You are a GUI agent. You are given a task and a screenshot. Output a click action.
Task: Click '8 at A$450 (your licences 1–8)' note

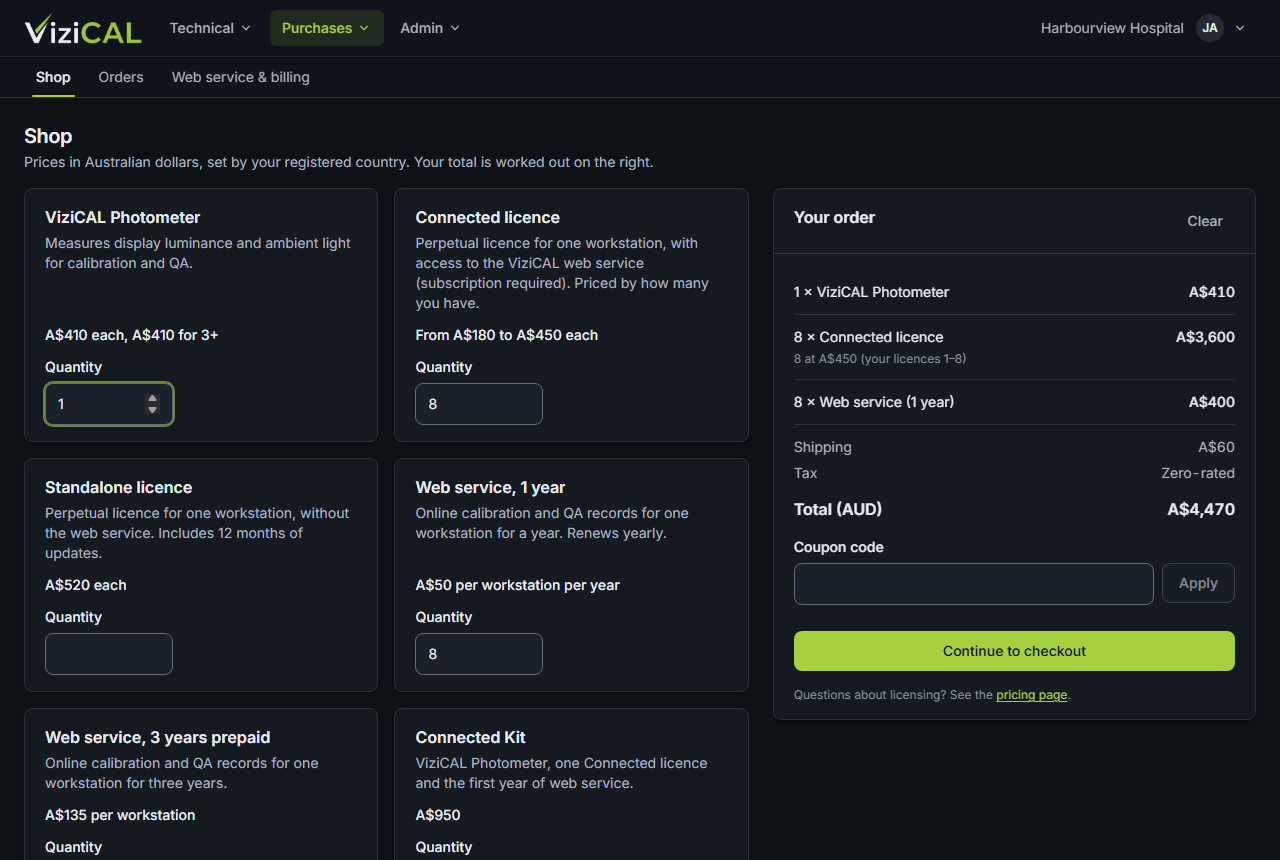[x=880, y=359]
